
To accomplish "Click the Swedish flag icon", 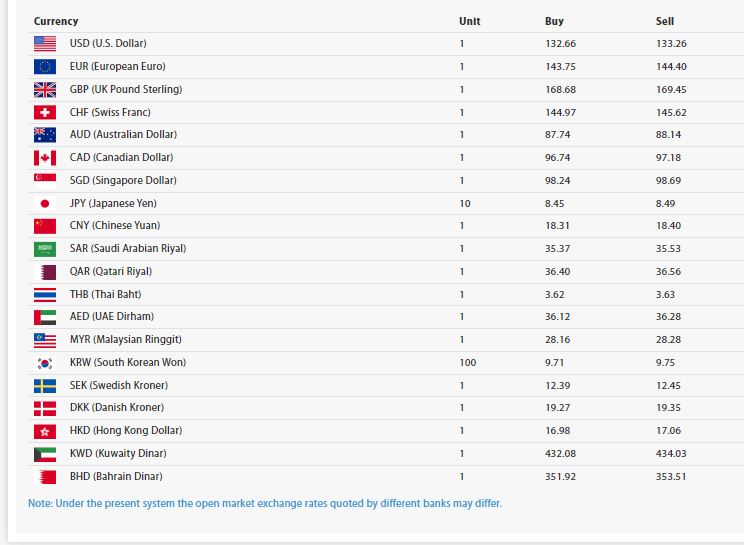I will (x=45, y=386).
